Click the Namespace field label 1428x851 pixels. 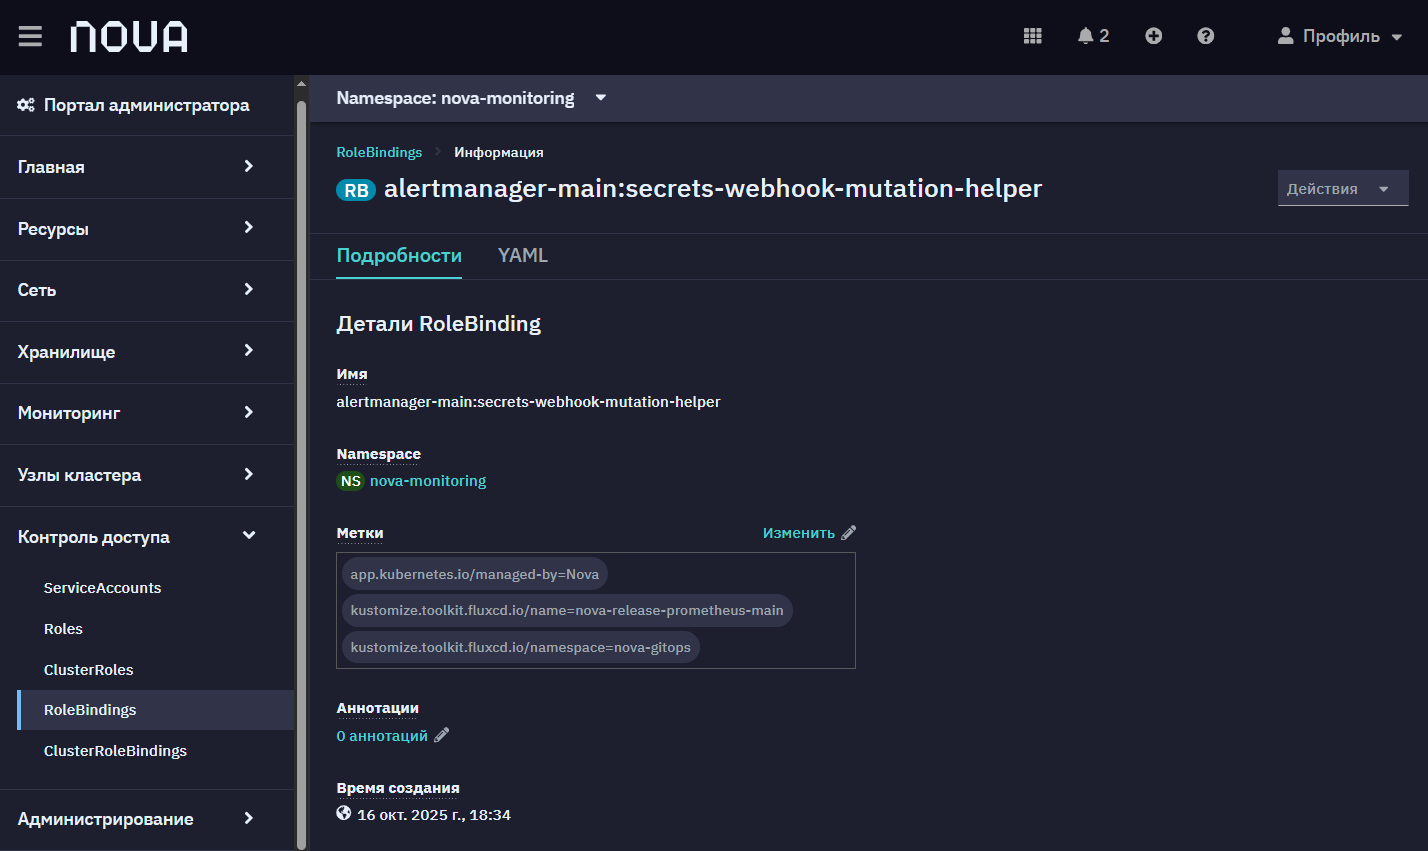coord(379,454)
